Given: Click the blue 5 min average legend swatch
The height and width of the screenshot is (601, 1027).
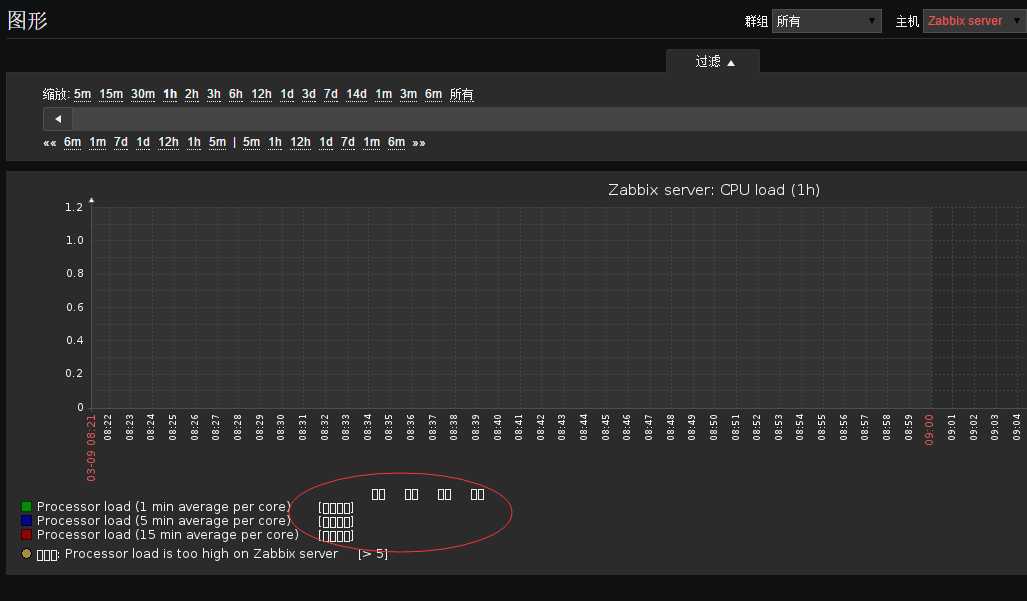Looking at the screenshot, I should [26, 520].
